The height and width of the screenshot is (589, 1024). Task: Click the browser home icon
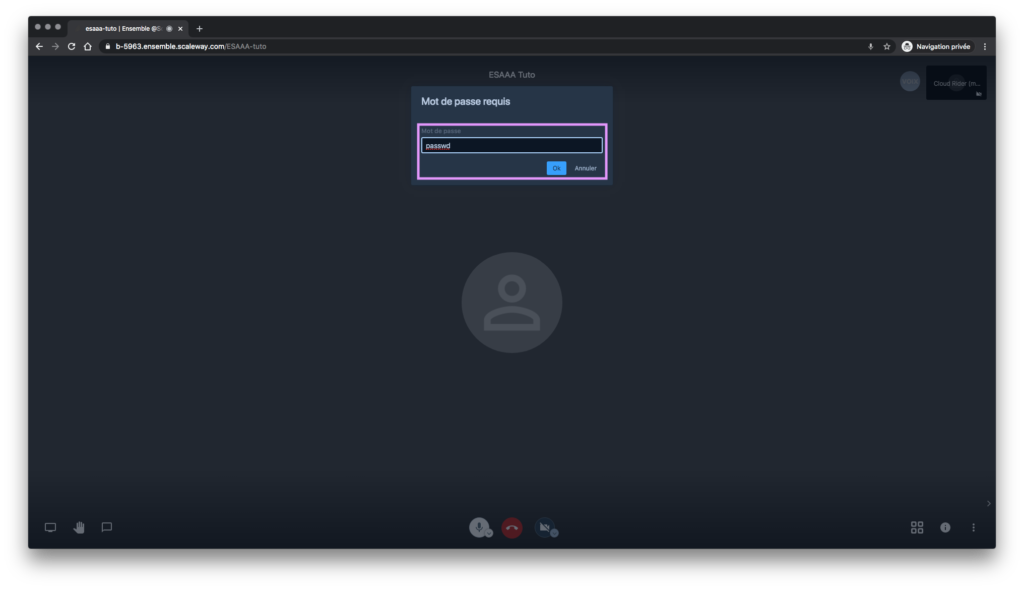[x=88, y=46]
